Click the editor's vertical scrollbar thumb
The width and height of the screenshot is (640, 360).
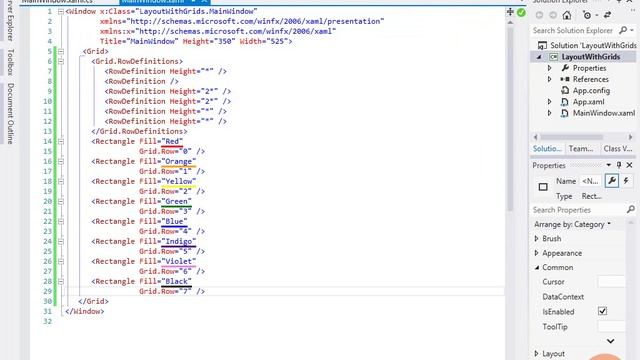pos(510,118)
